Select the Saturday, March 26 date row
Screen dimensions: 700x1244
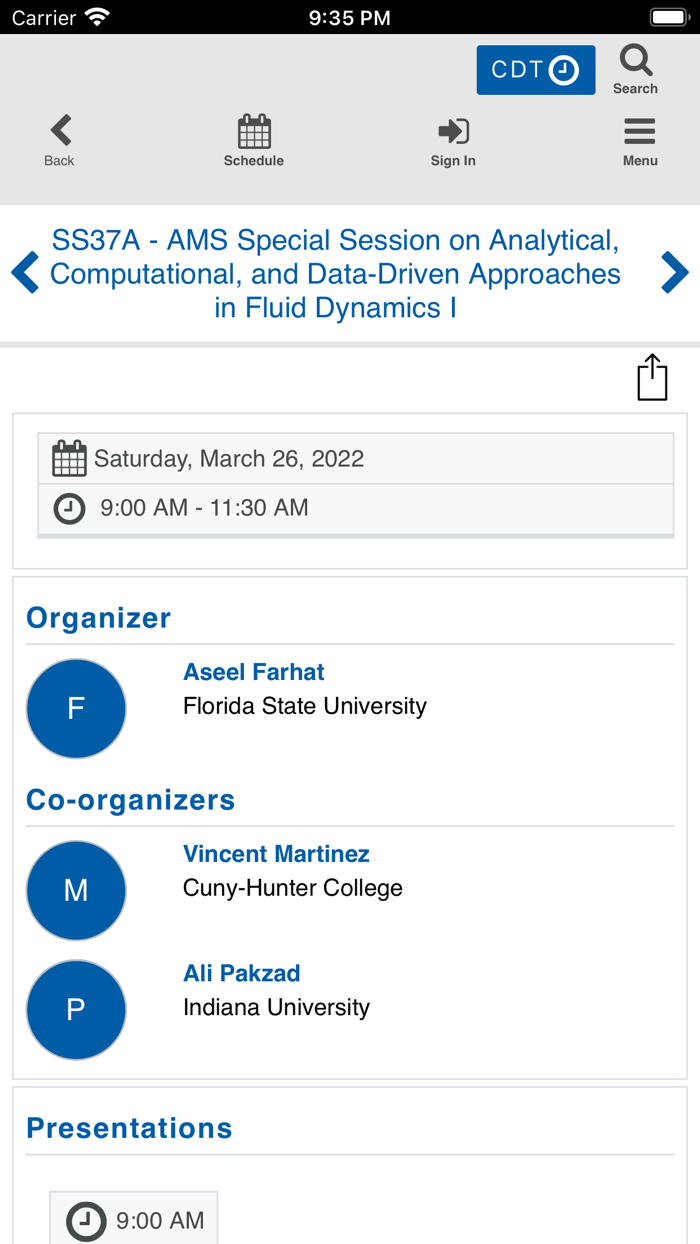pyautogui.click(x=355, y=459)
